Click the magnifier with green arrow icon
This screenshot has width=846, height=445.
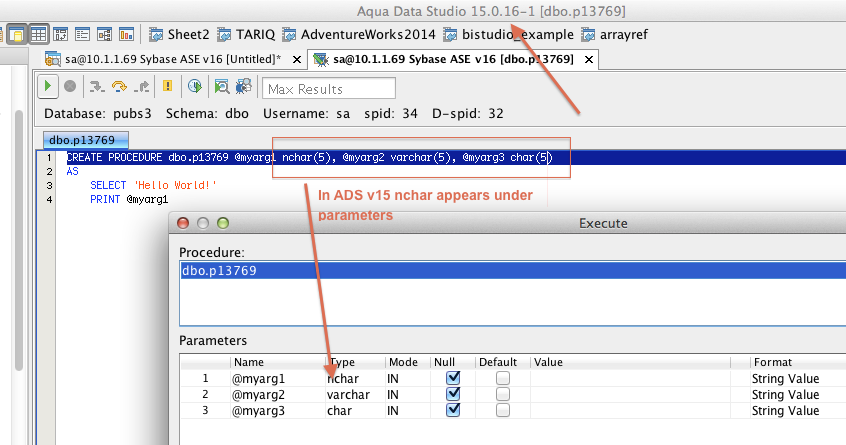(221, 86)
